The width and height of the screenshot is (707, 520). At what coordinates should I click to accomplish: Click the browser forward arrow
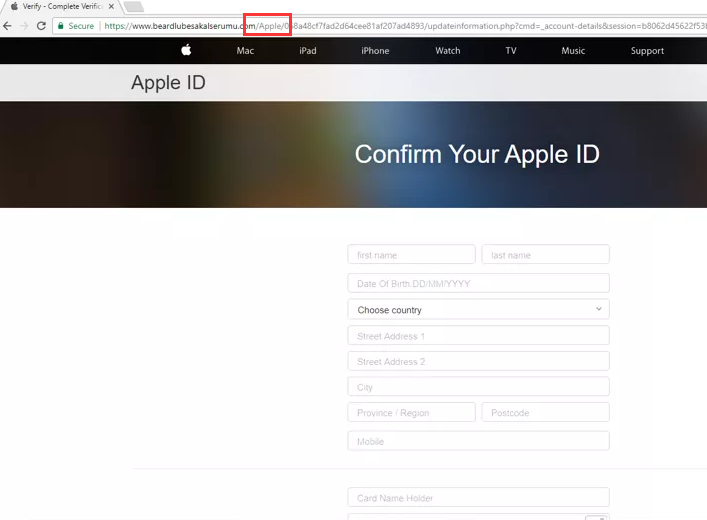[x=24, y=26]
